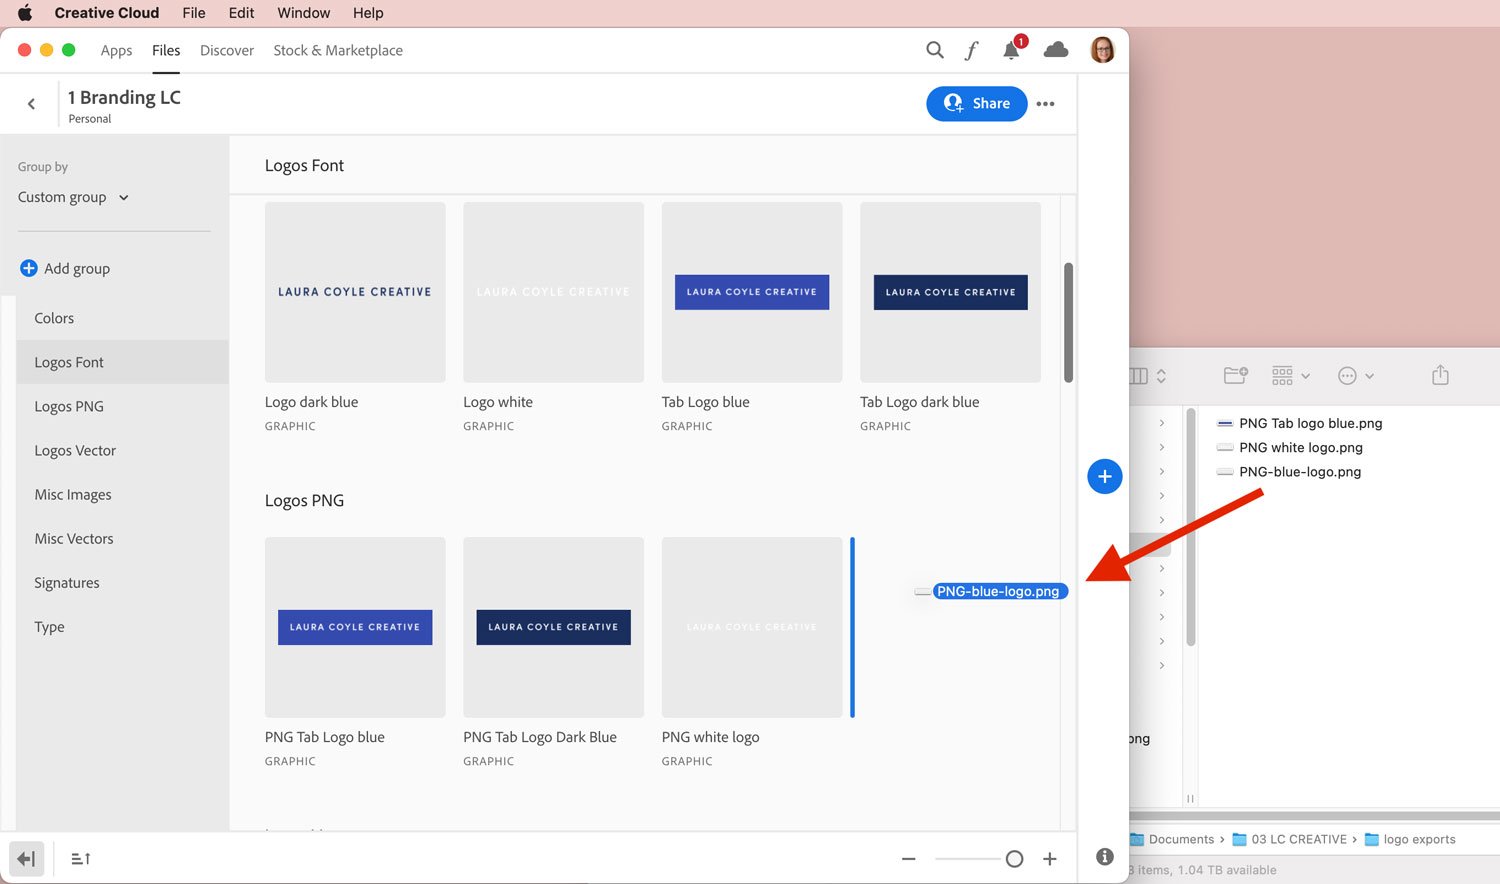
Task: Open the File menu
Action: pyautogui.click(x=194, y=13)
